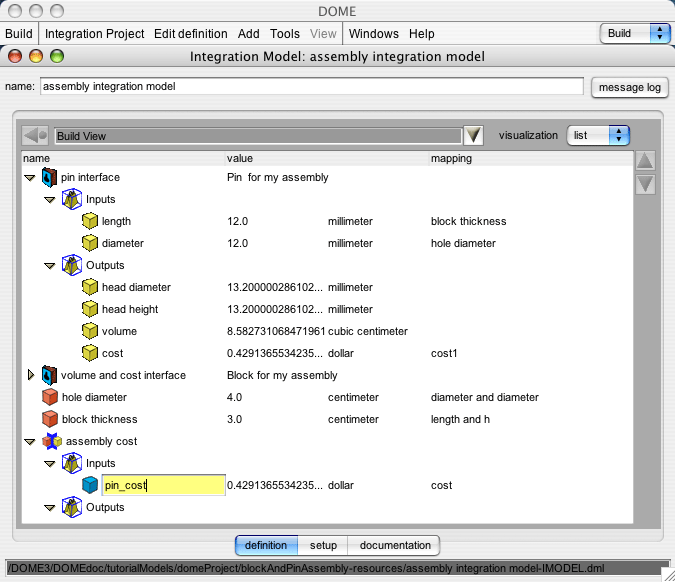The image size is (675, 582).
Task: Click the 'mapping' column header
Action: 451,158
